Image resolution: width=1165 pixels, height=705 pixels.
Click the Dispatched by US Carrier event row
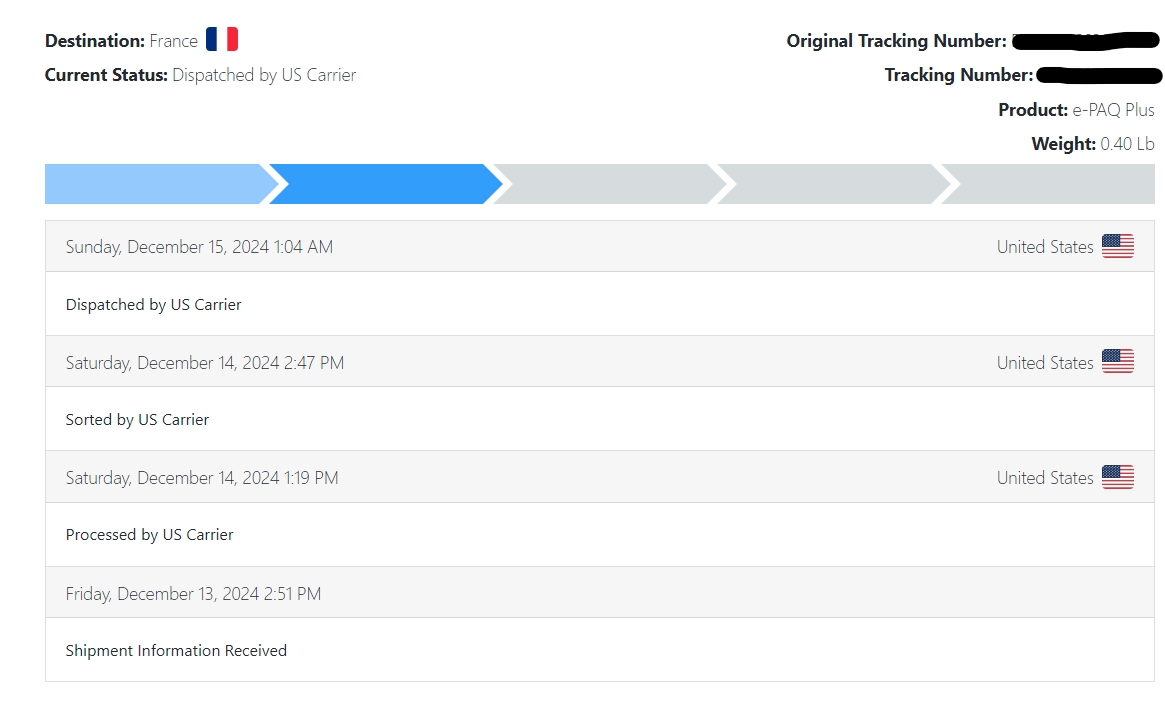600,304
